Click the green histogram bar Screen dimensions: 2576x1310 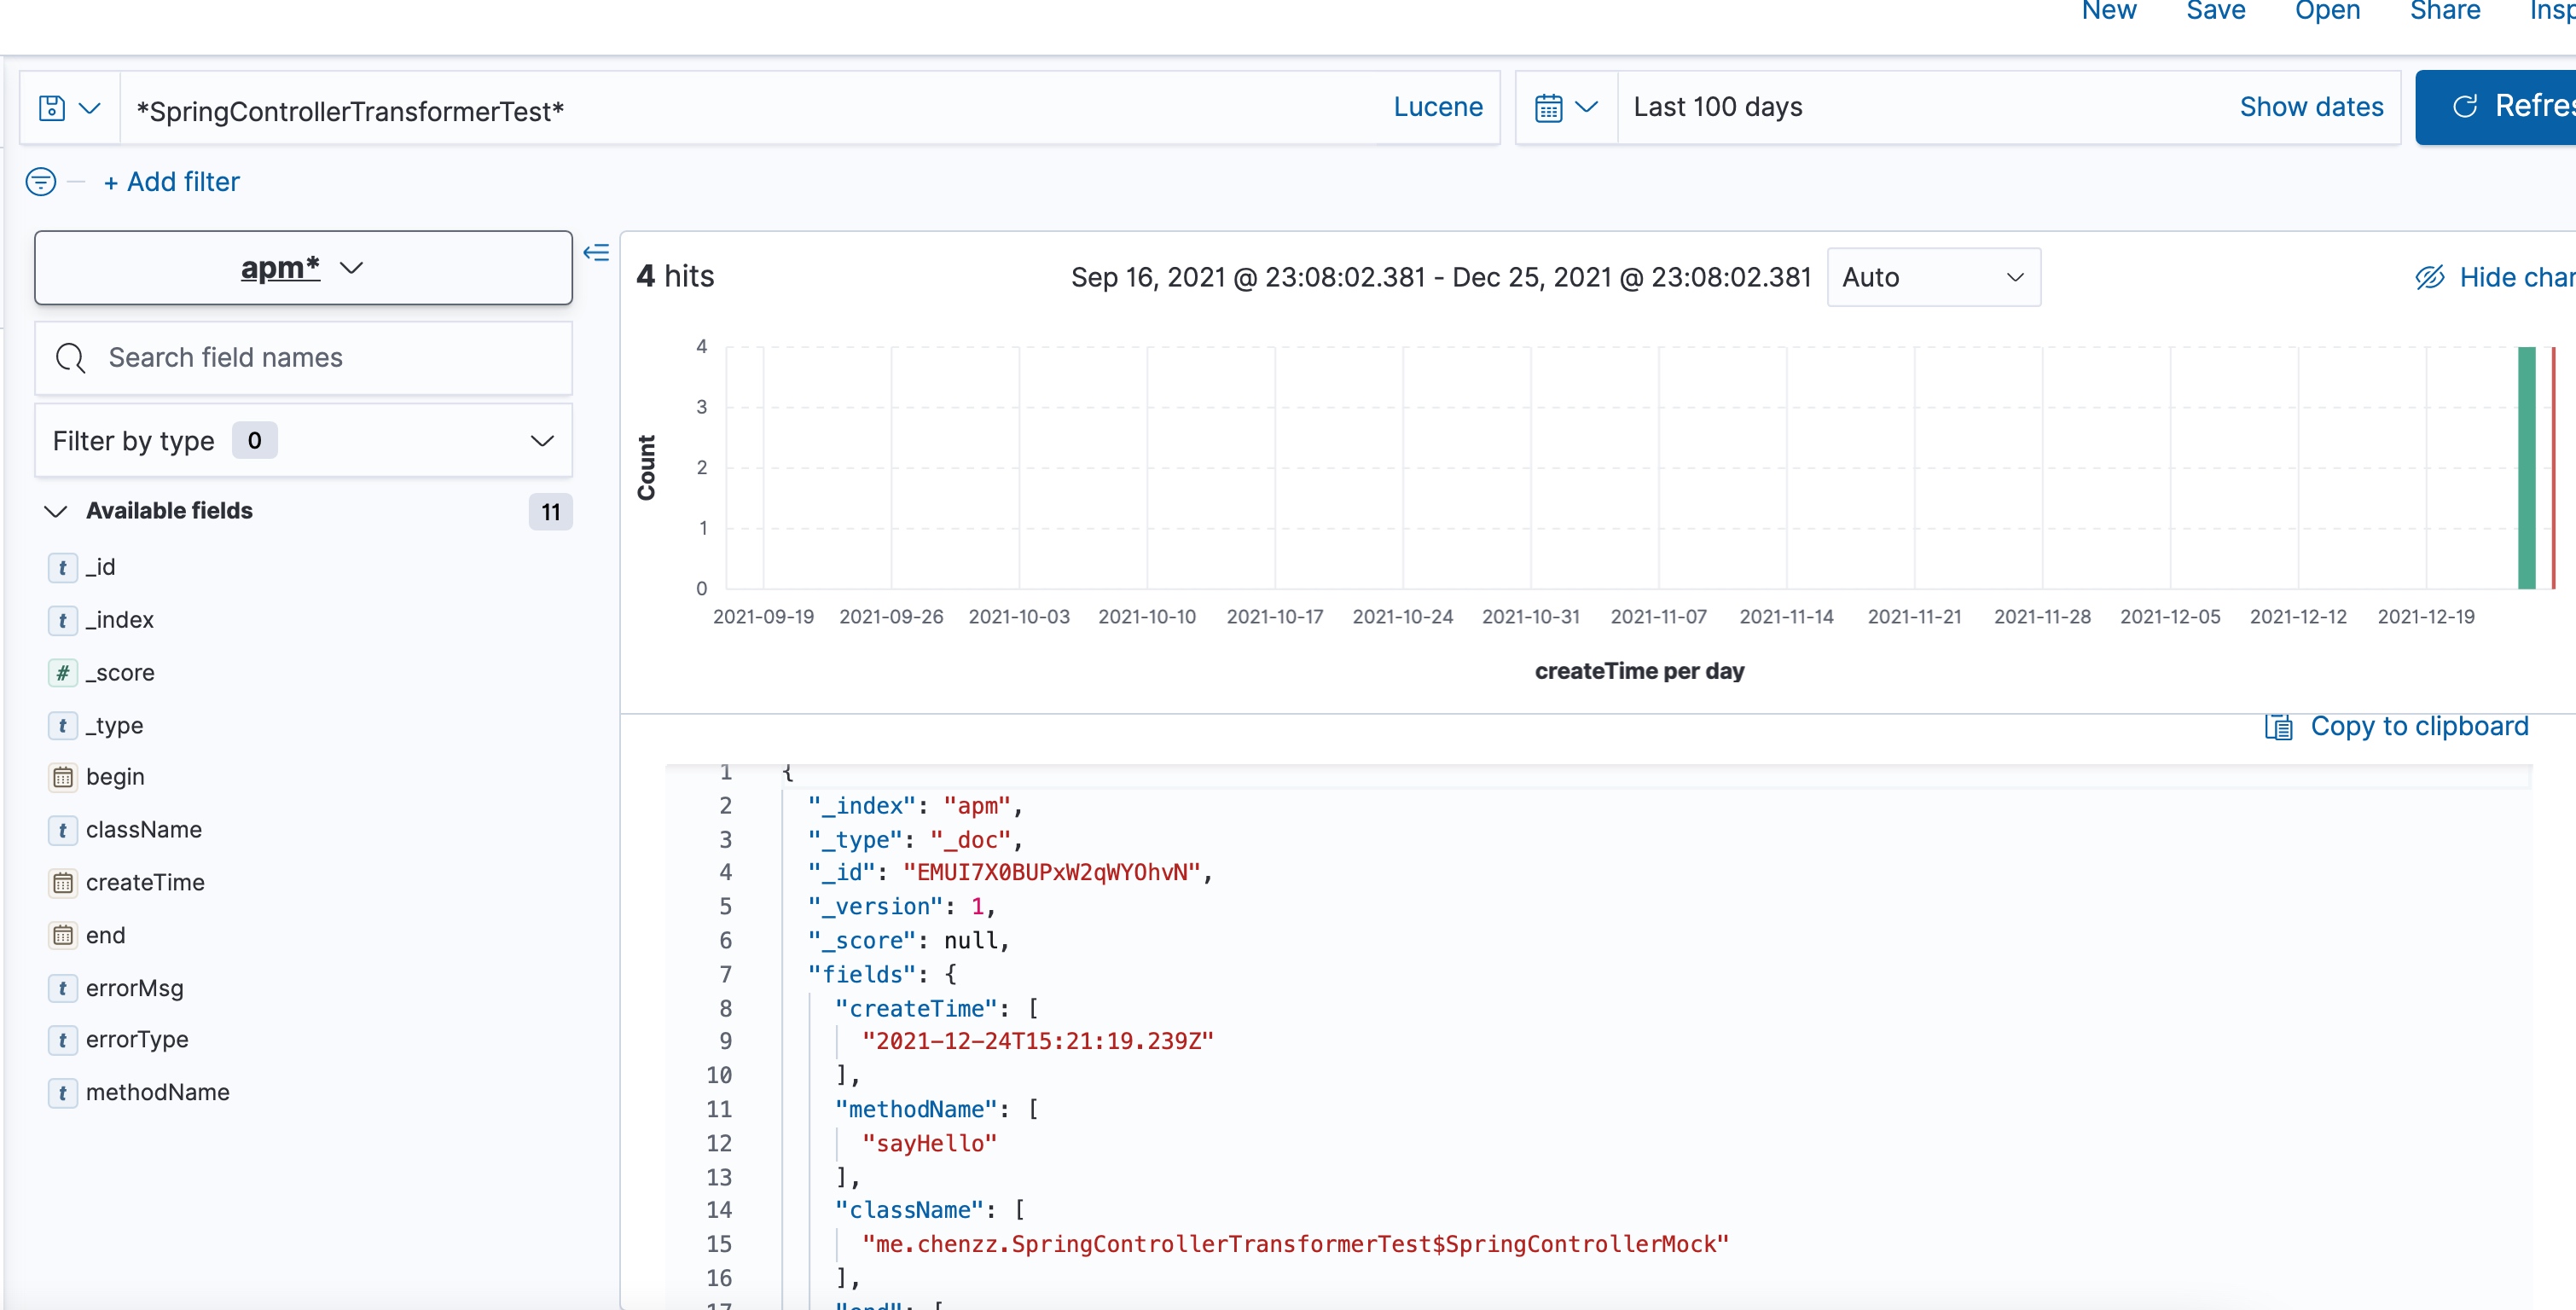(2526, 467)
